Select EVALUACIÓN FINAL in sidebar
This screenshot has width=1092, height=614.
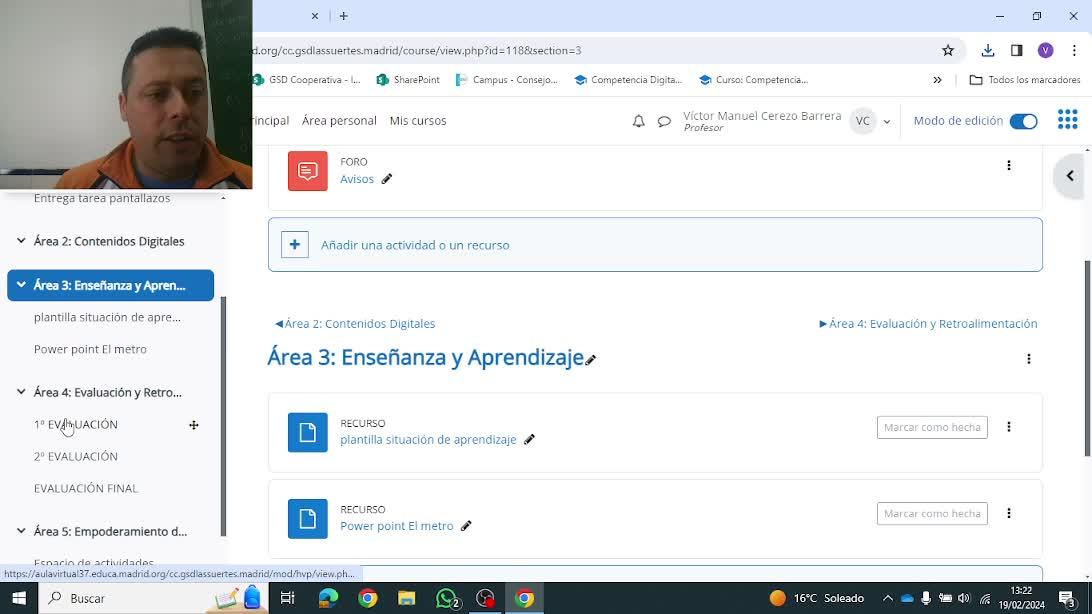point(86,489)
